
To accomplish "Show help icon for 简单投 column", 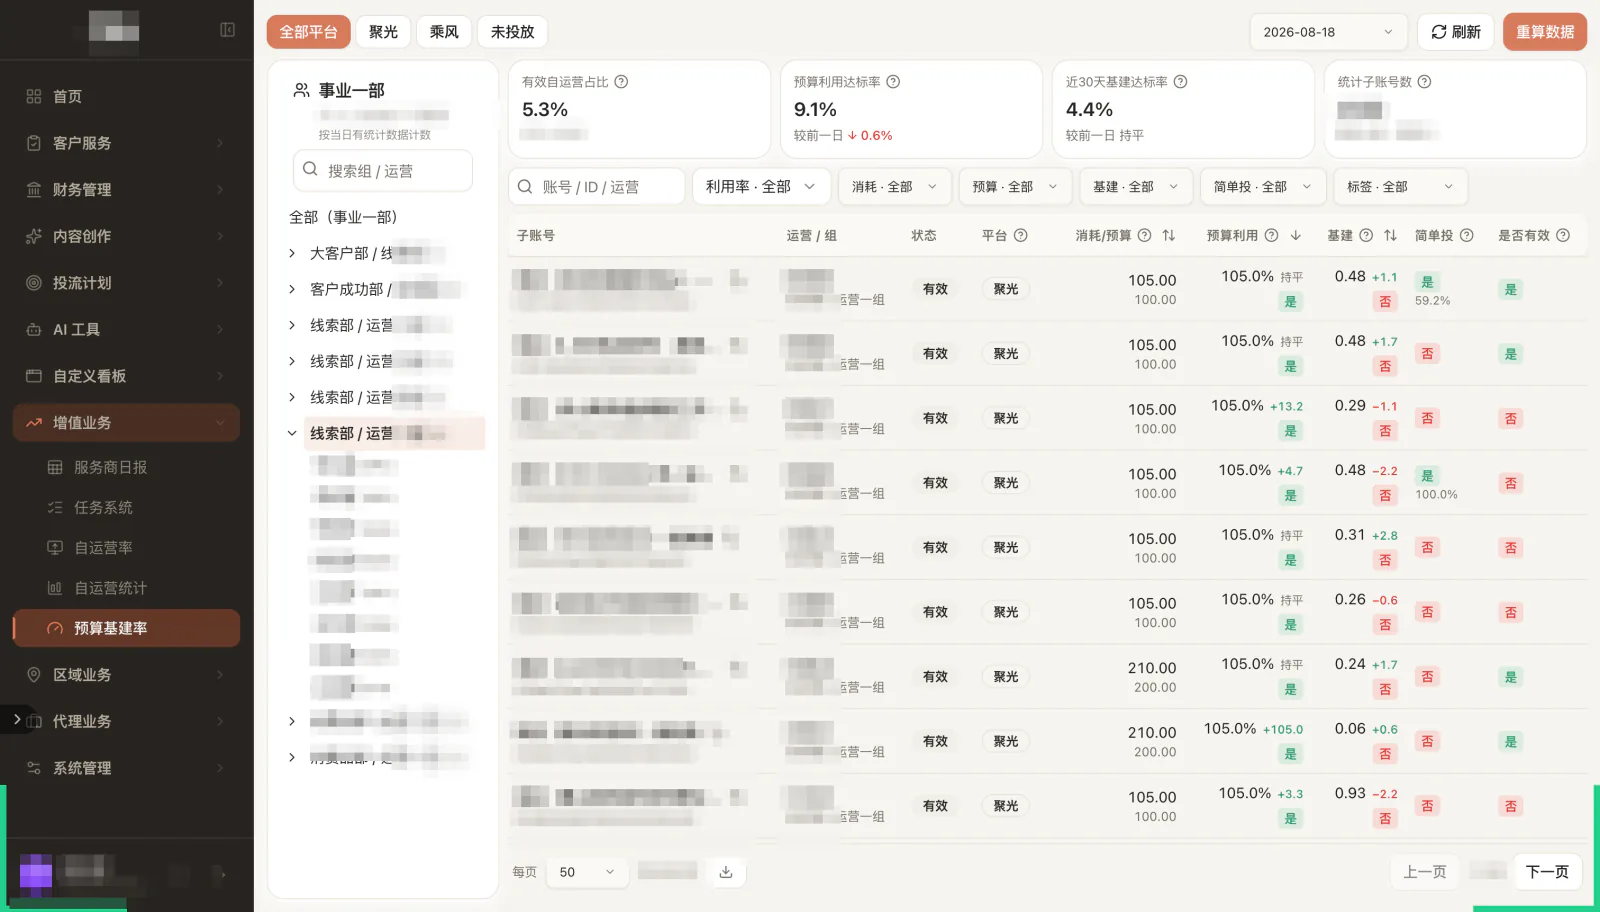I will point(1466,235).
